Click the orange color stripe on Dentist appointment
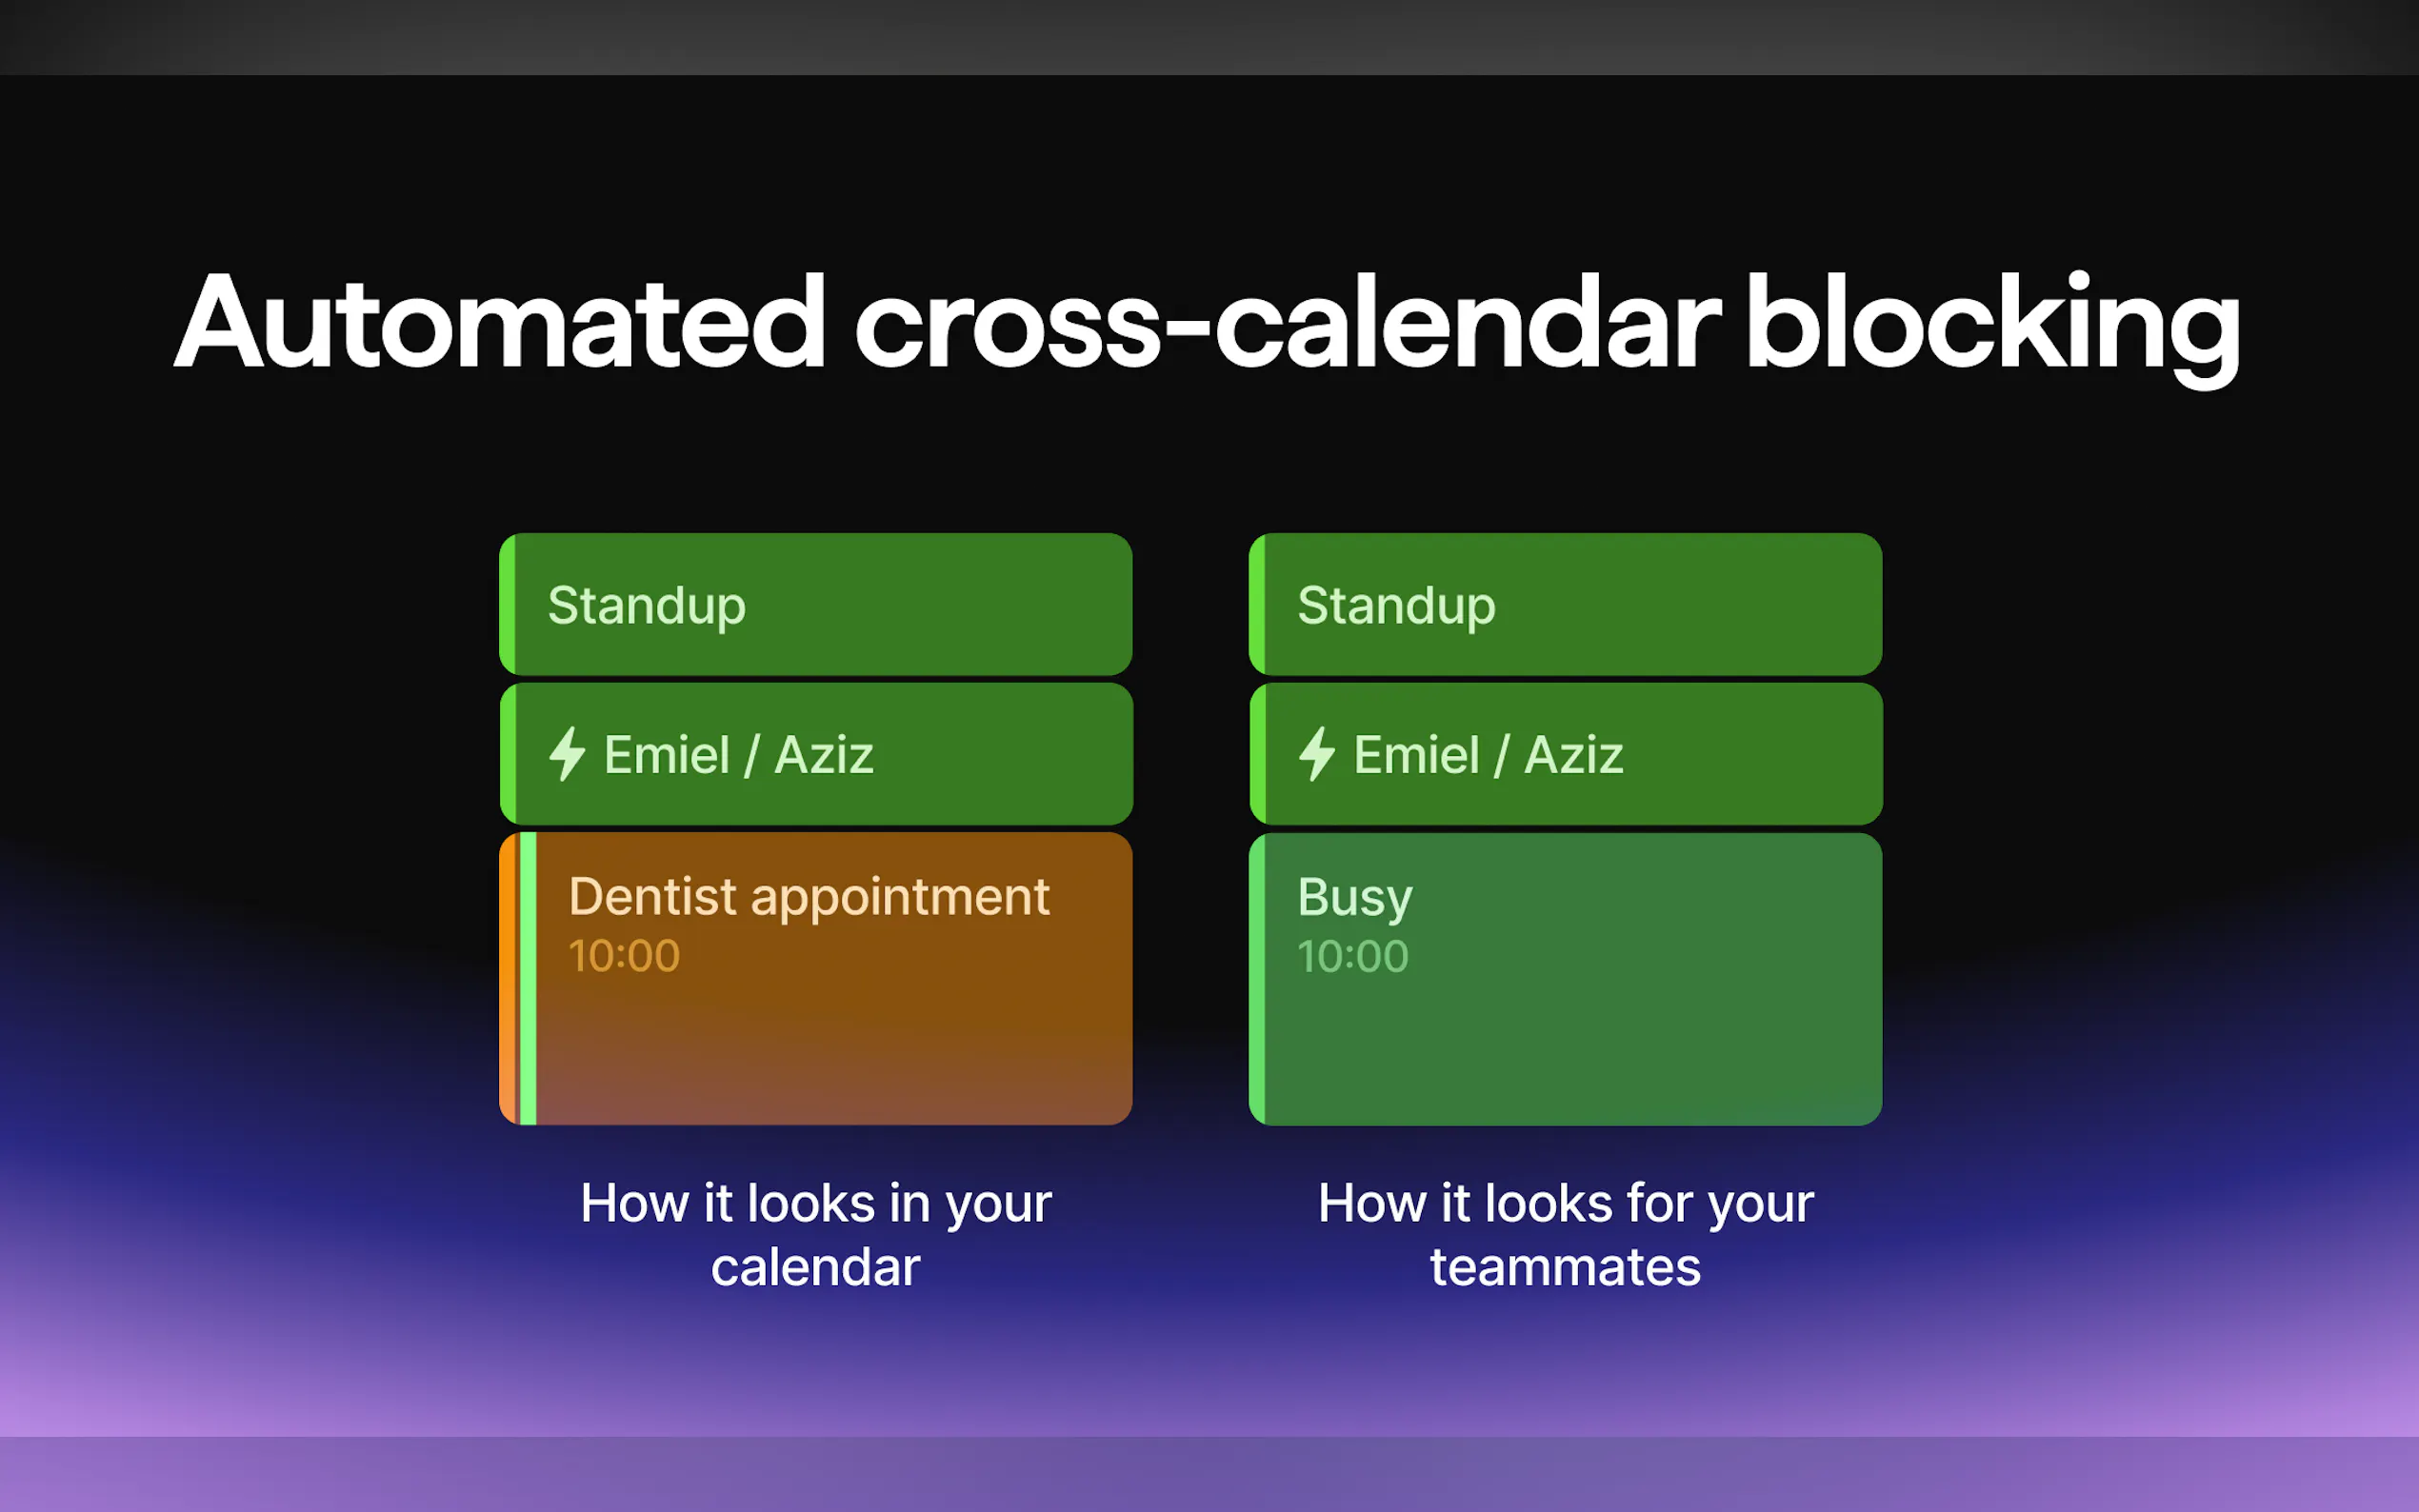The width and height of the screenshot is (2419, 1512). [509, 978]
